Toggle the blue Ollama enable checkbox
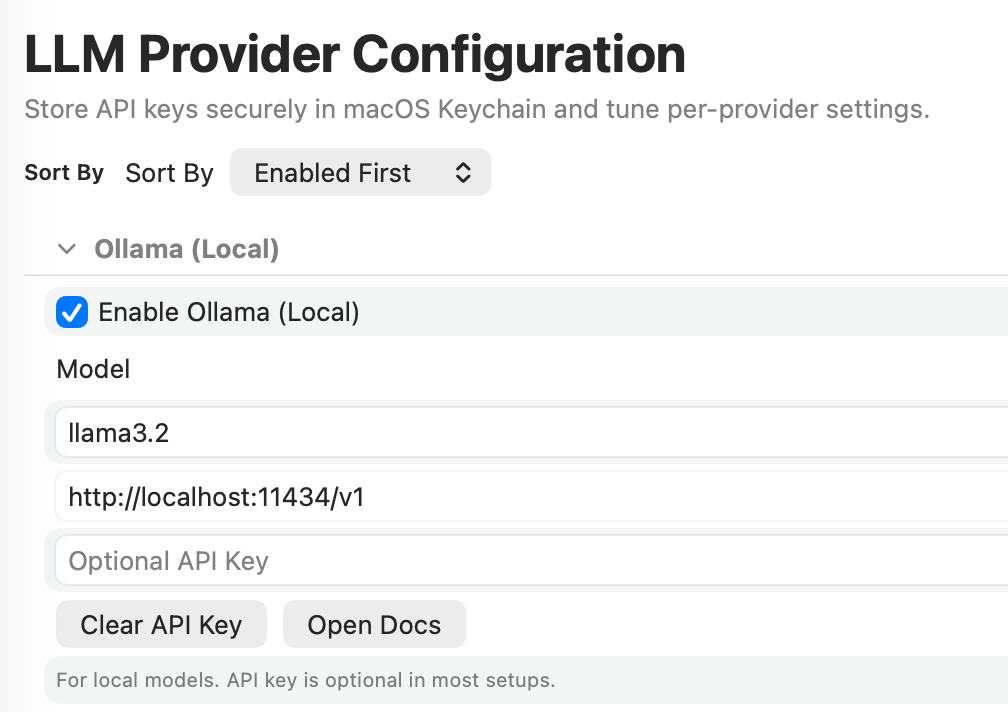Screen dimensions: 1008x712 (71, 312)
